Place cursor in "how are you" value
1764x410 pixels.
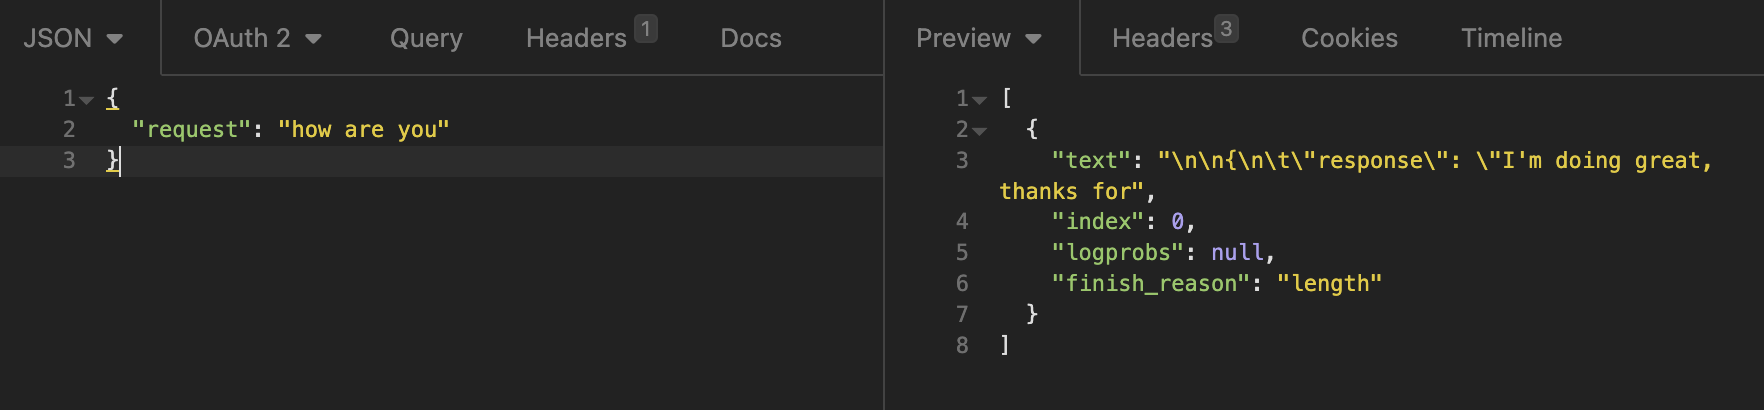tap(364, 130)
